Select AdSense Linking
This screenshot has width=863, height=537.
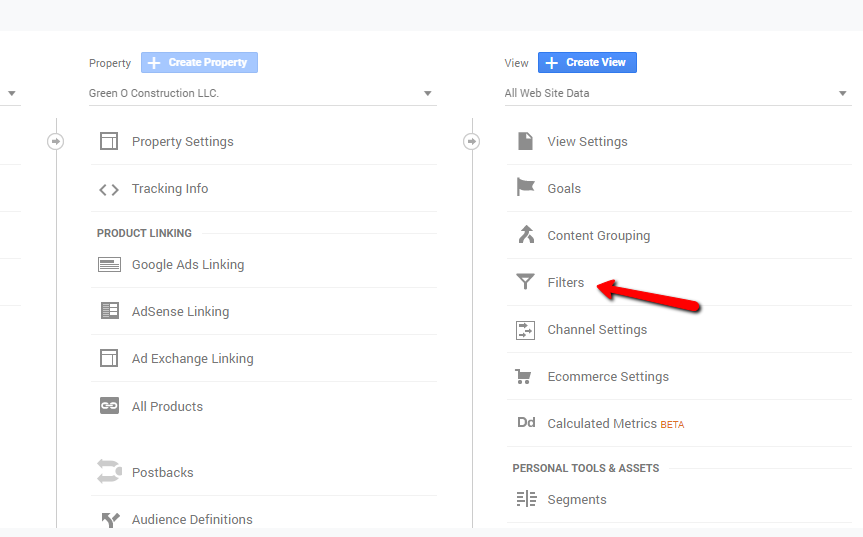[180, 312]
